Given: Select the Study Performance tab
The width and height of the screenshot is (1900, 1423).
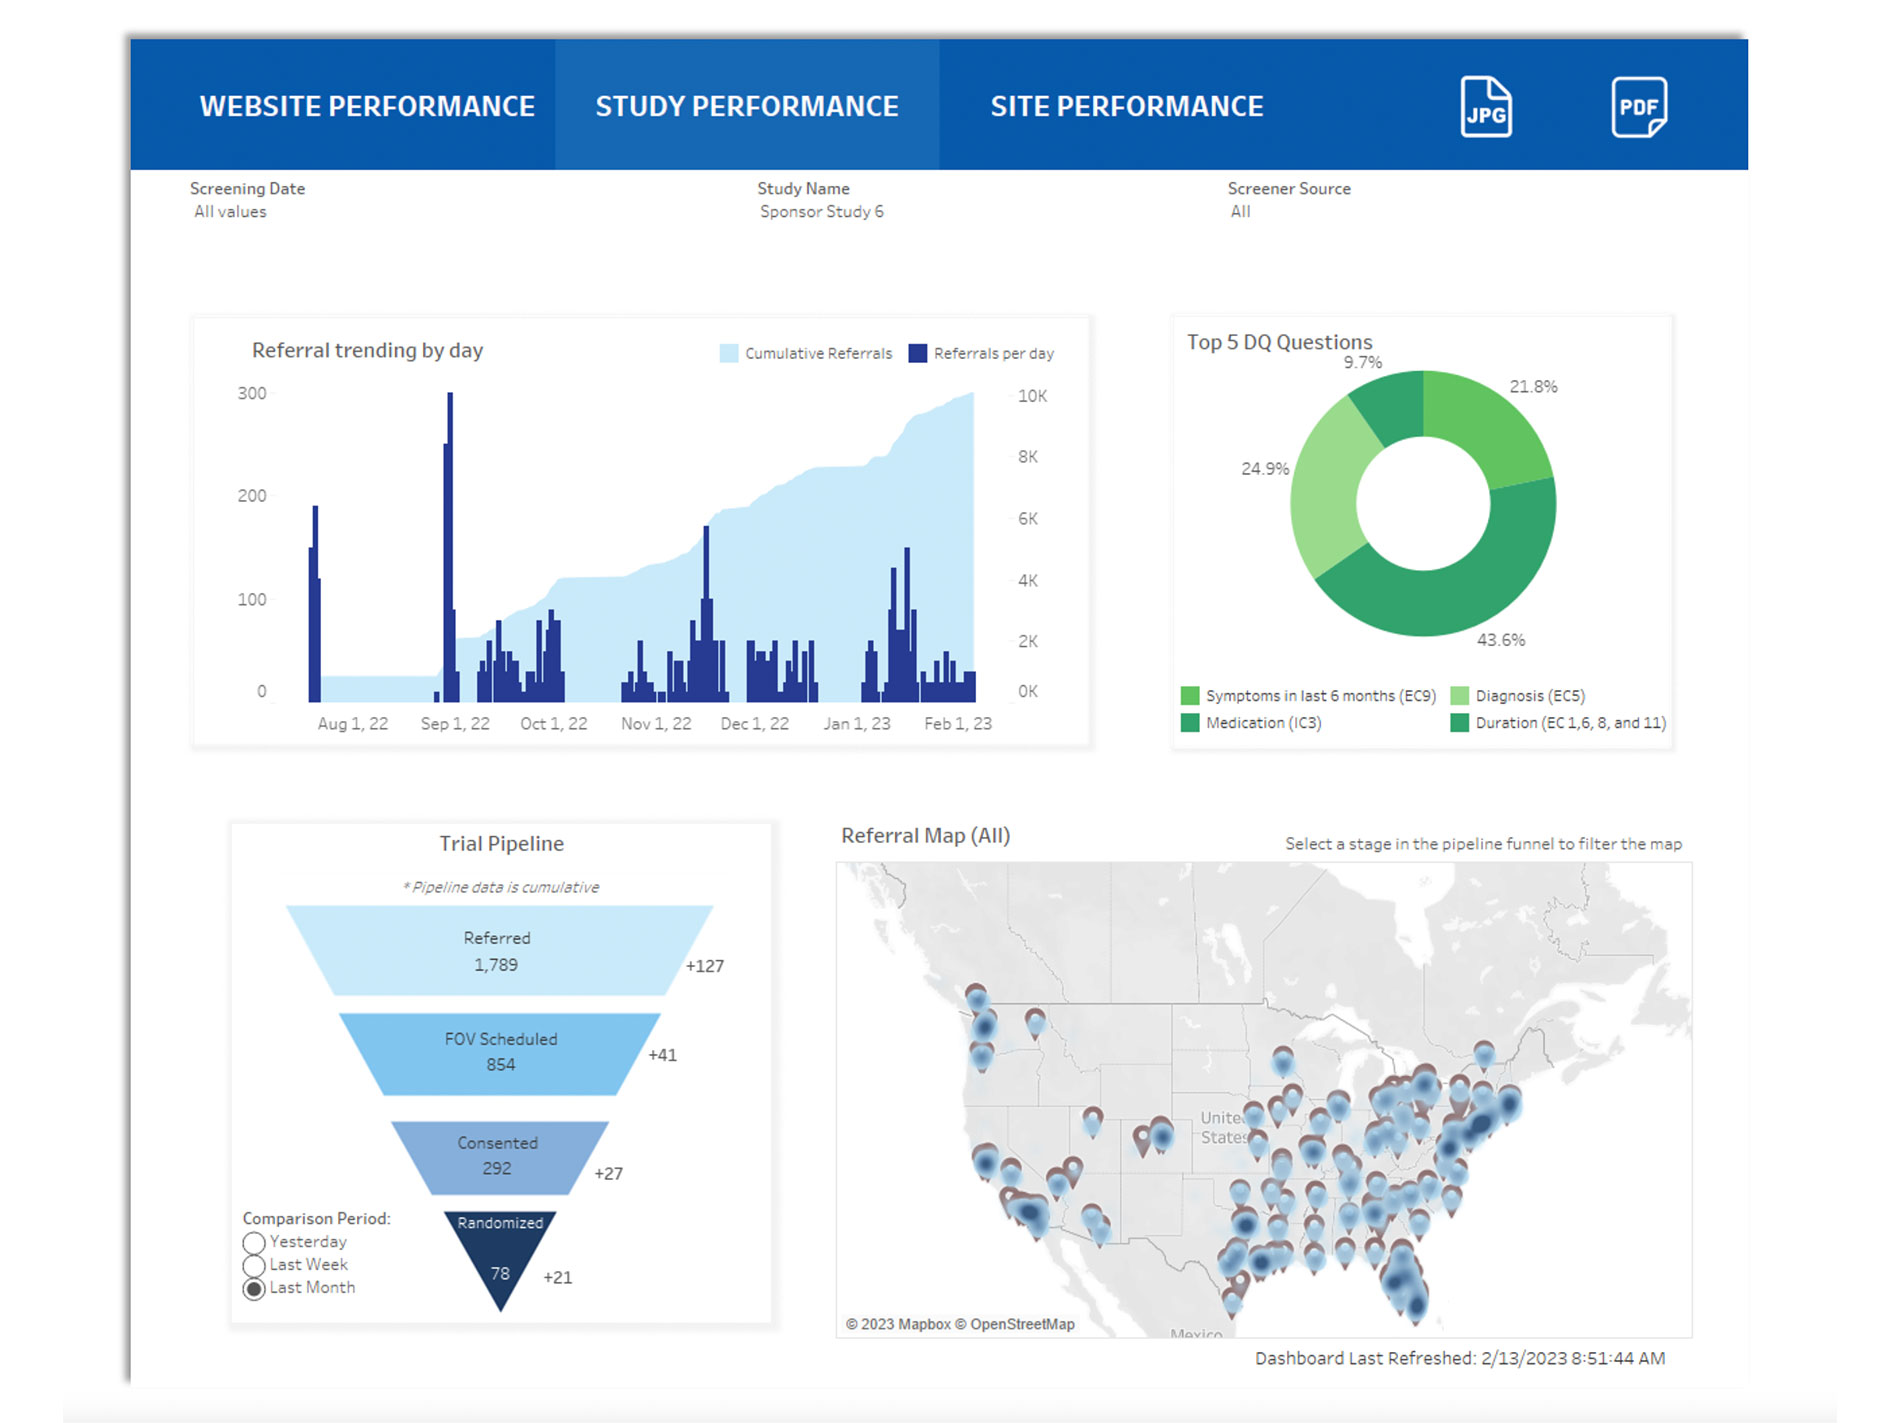Looking at the screenshot, I should [x=746, y=106].
